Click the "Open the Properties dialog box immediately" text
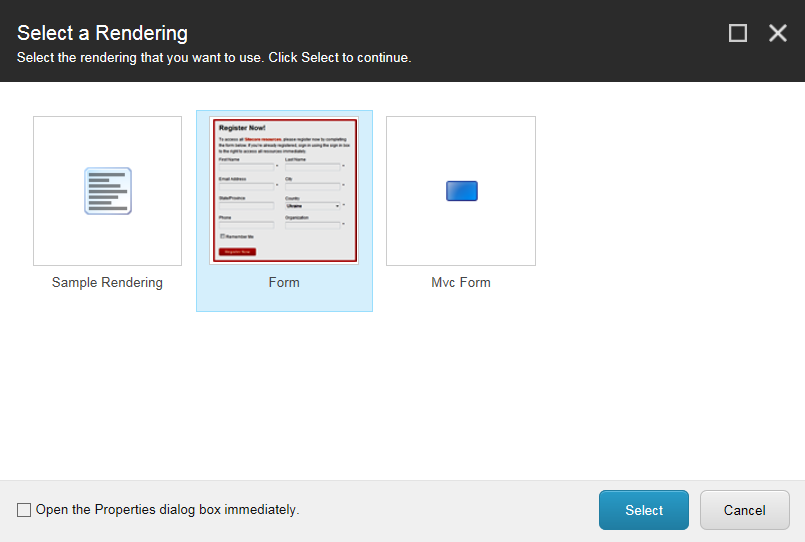The width and height of the screenshot is (805, 542). (x=167, y=510)
